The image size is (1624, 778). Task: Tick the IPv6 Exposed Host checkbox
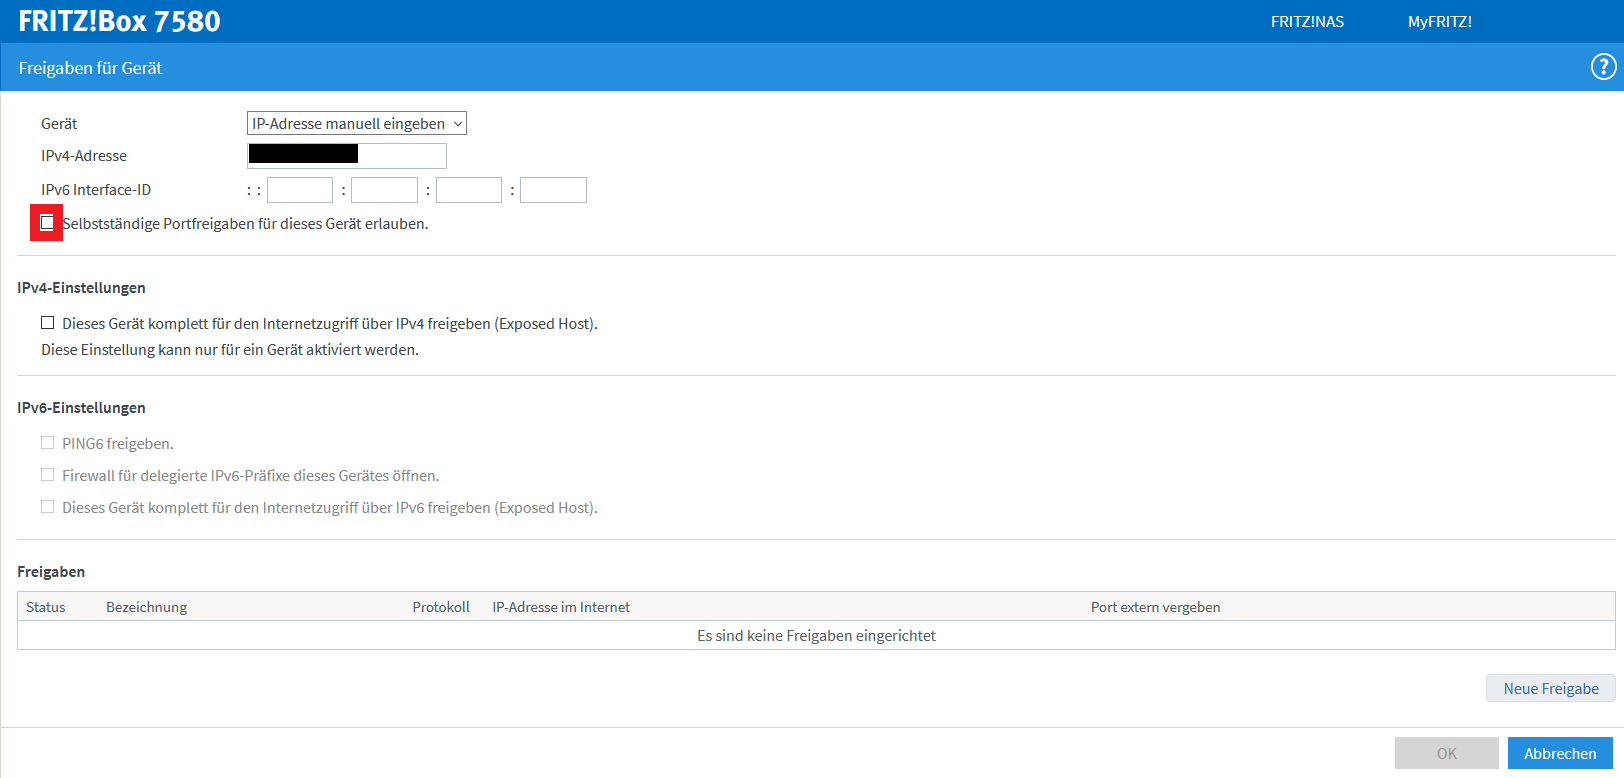coord(47,507)
